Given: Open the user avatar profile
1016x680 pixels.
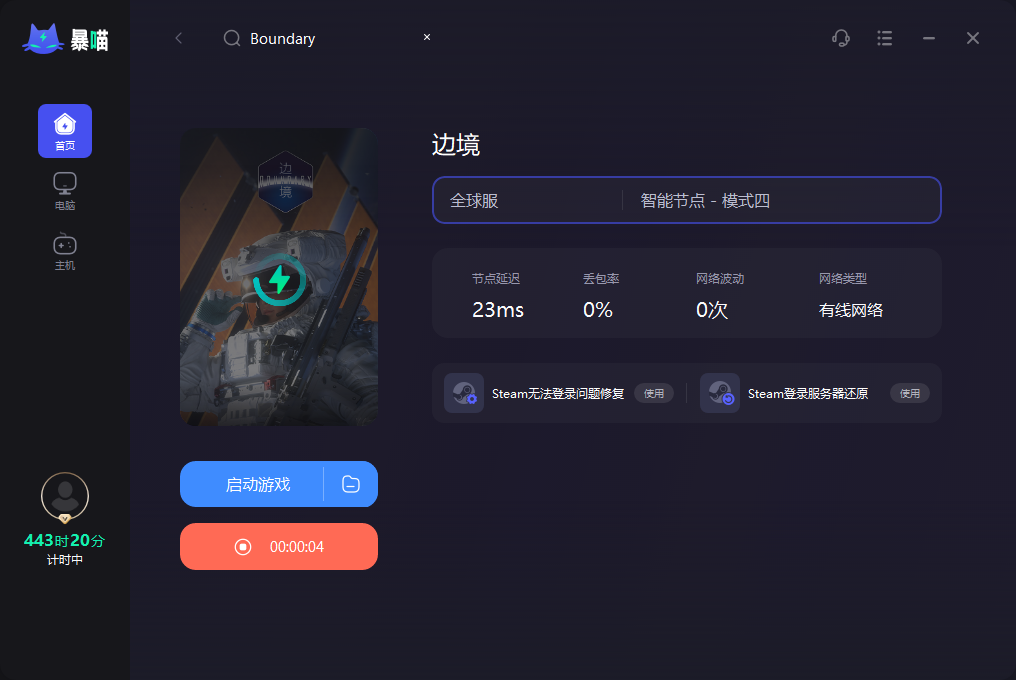Looking at the screenshot, I should (65, 497).
